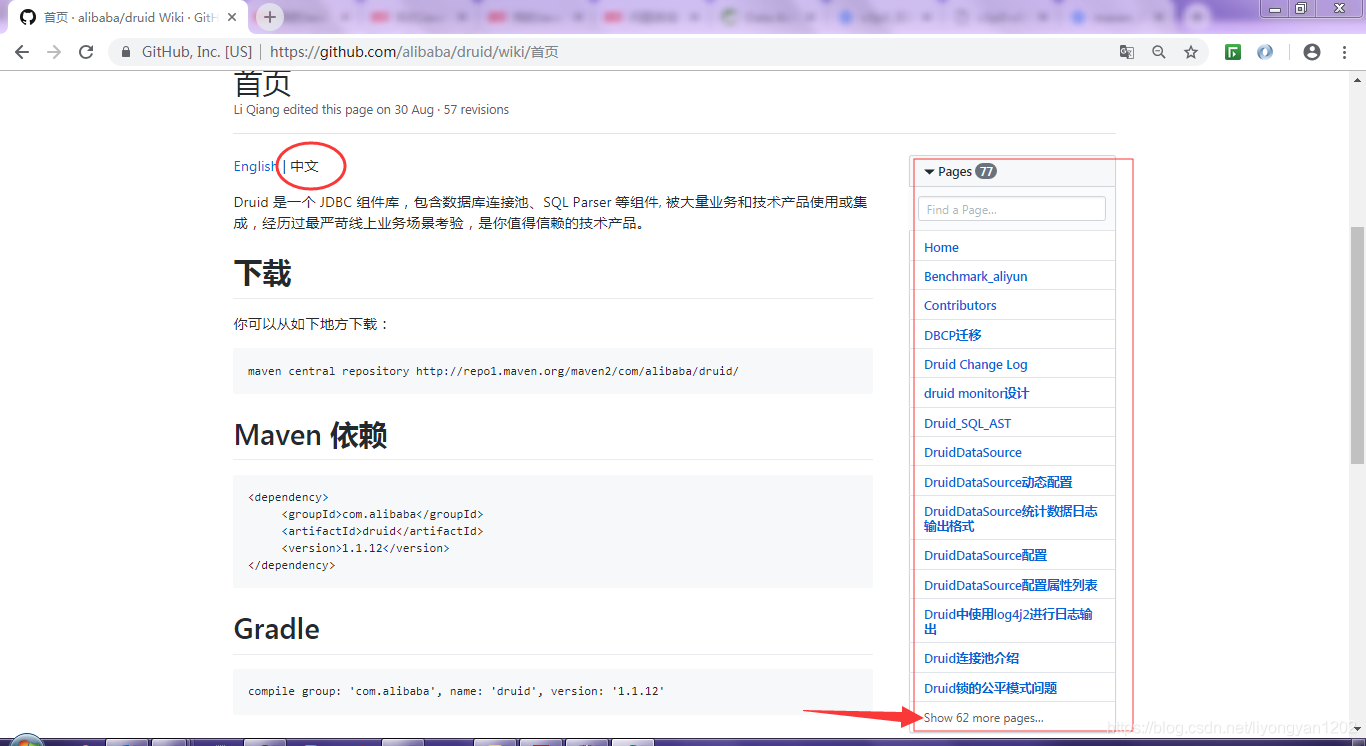1366x746 pixels.
Task: Open DruidDataSource动态配置 page
Action: click(998, 482)
